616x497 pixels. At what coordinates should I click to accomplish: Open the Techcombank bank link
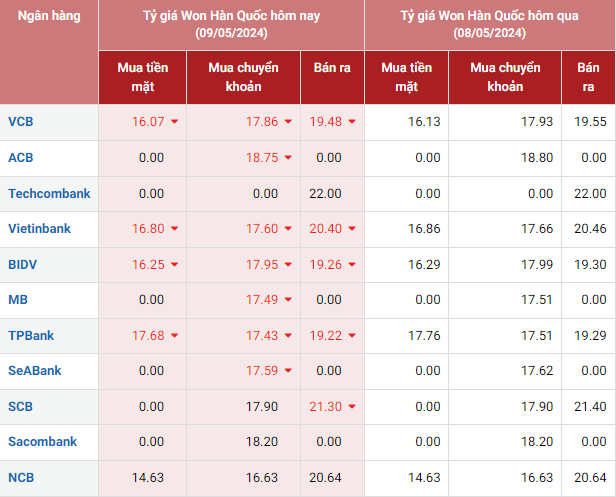[x=49, y=193]
